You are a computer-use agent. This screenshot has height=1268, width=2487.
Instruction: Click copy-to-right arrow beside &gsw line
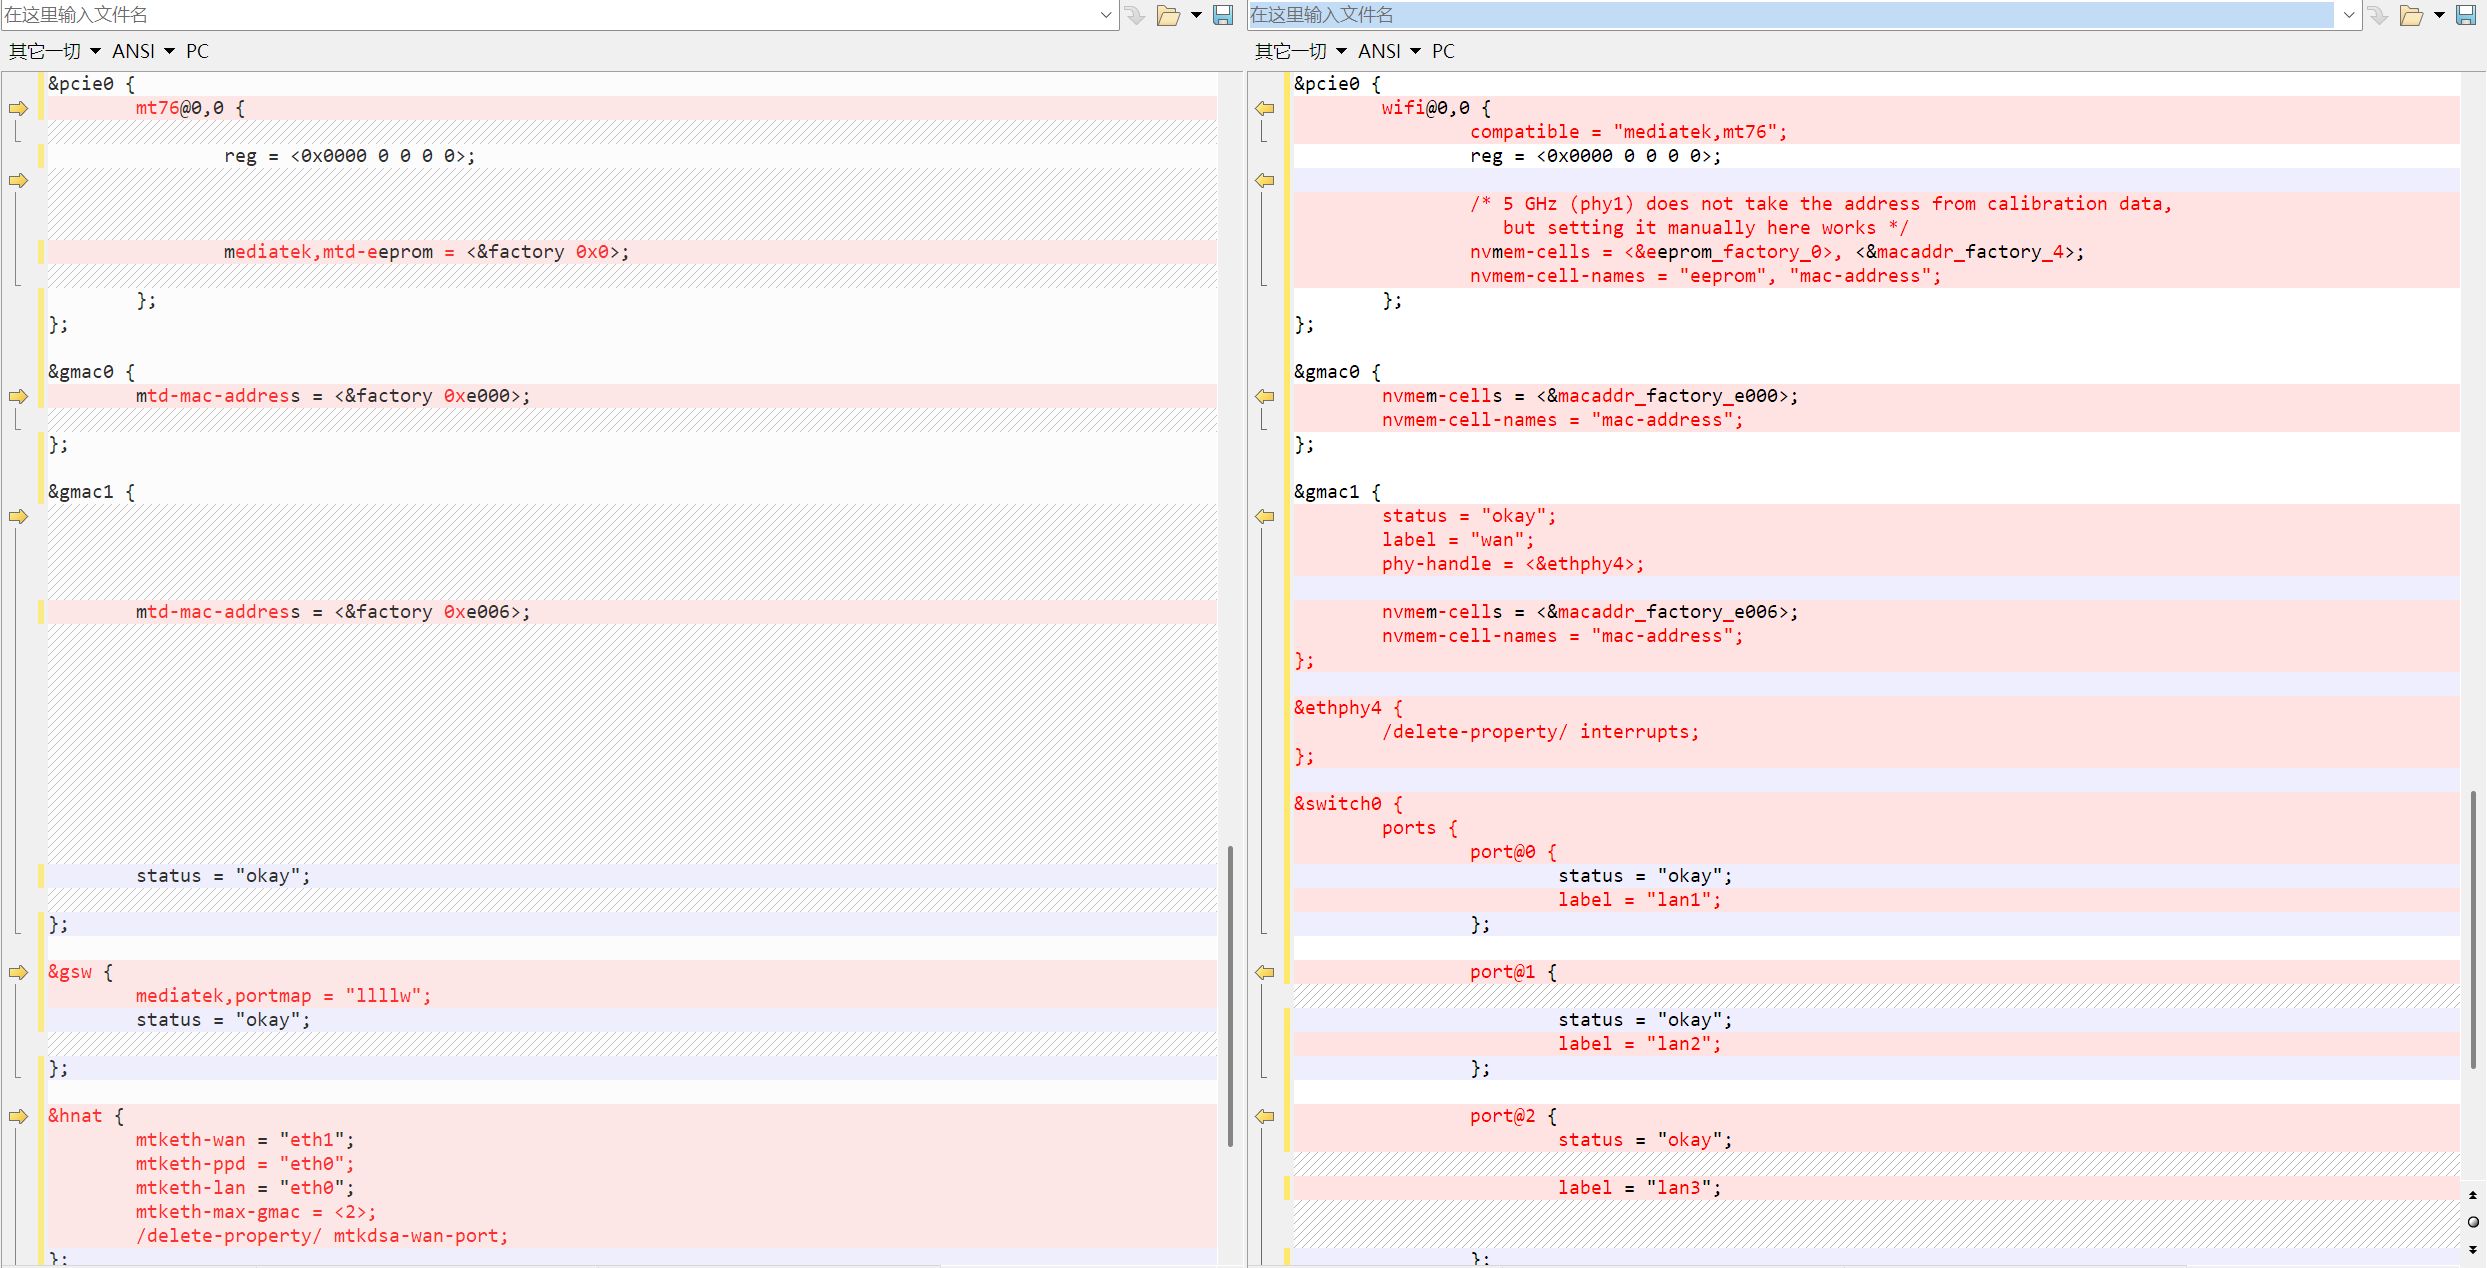pyautogui.click(x=18, y=972)
